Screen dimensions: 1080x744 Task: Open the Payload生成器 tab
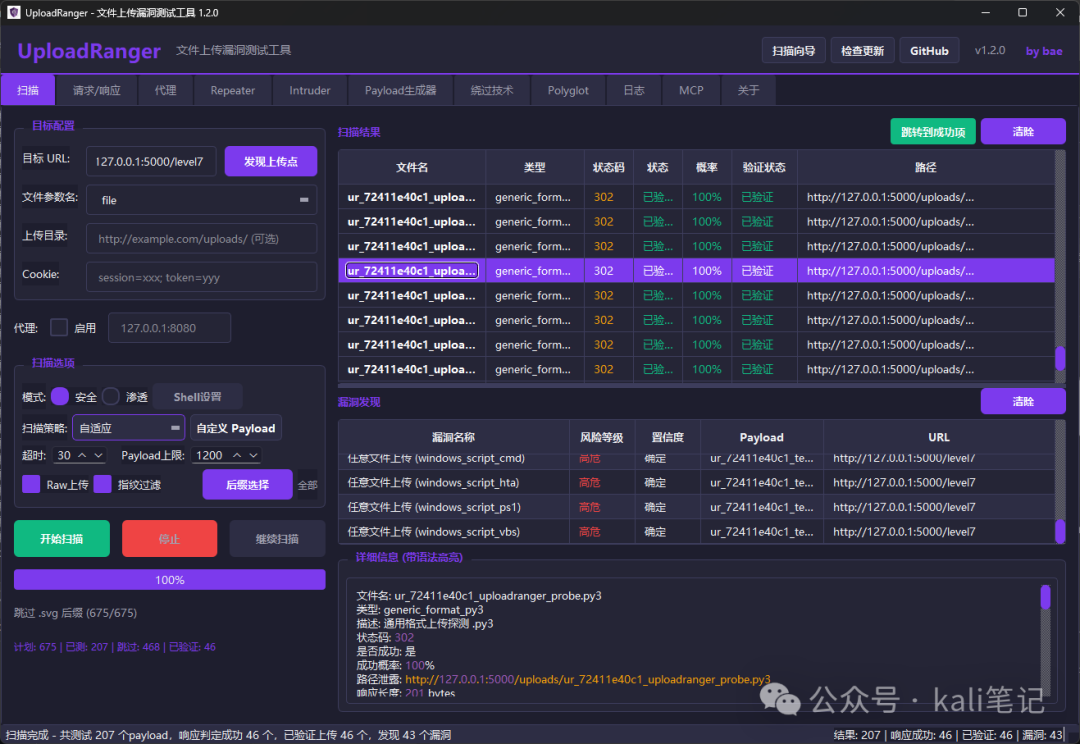click(x=400, y=90)
